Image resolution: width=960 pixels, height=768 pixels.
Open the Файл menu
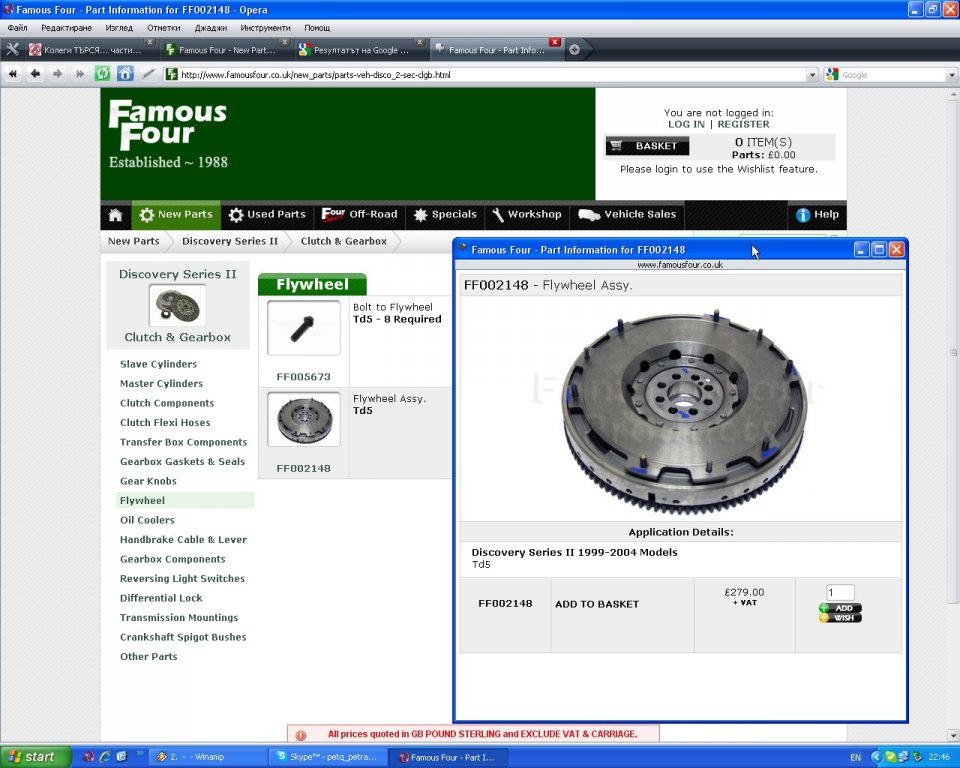point(17,28)
